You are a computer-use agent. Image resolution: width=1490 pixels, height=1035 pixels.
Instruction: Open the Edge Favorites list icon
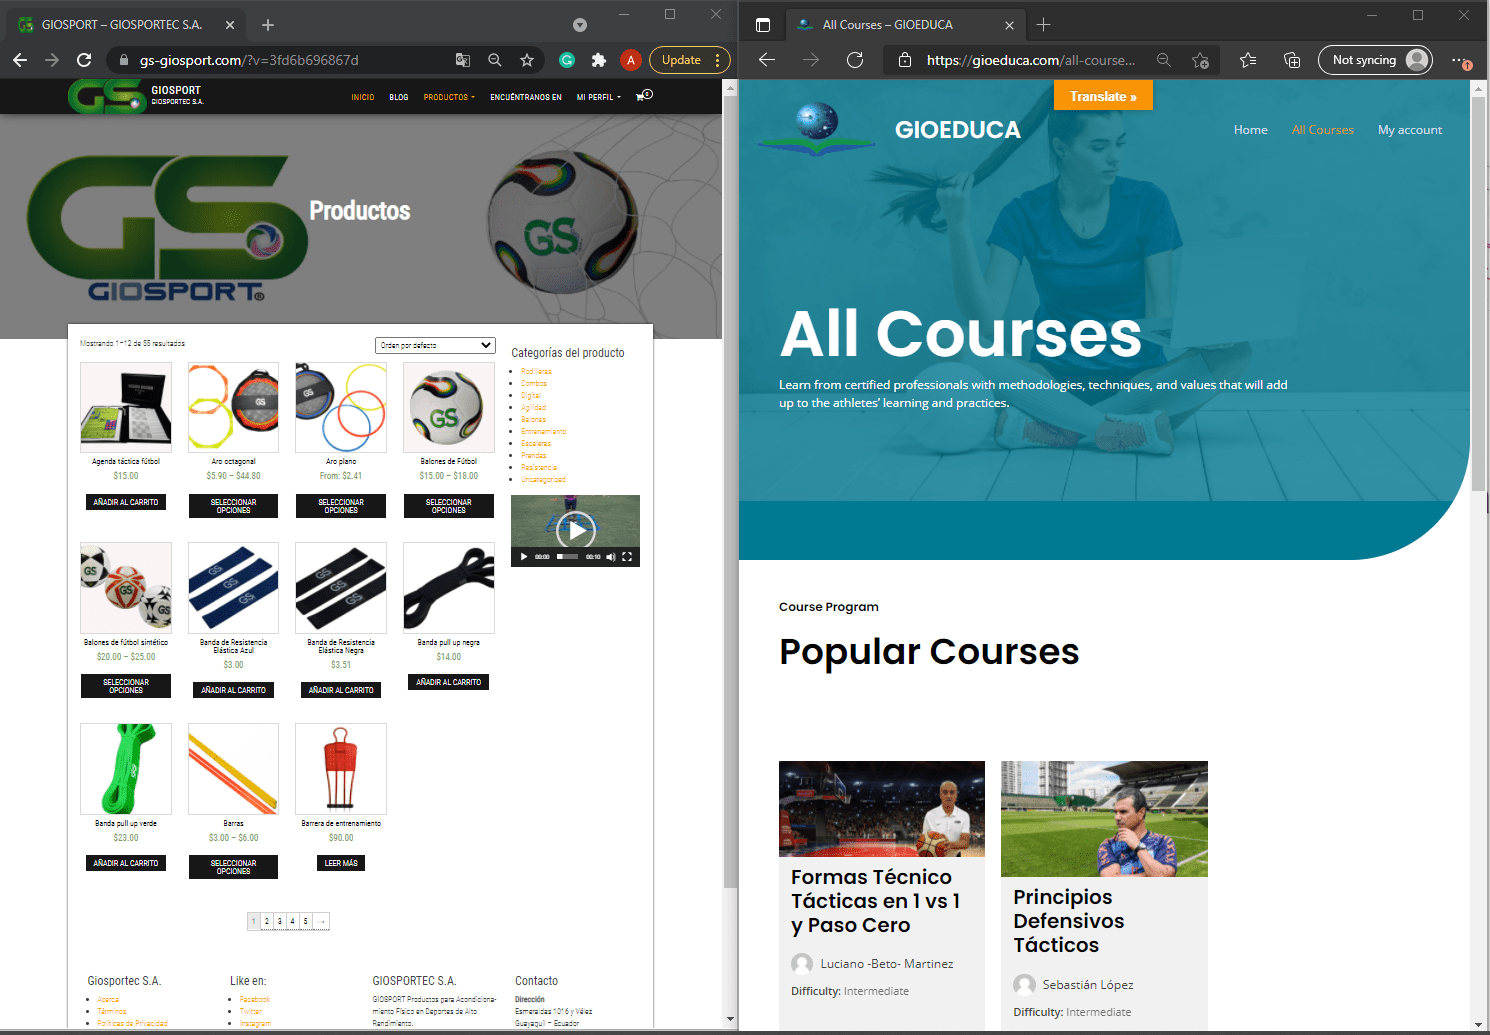(x=1248, y=60)
